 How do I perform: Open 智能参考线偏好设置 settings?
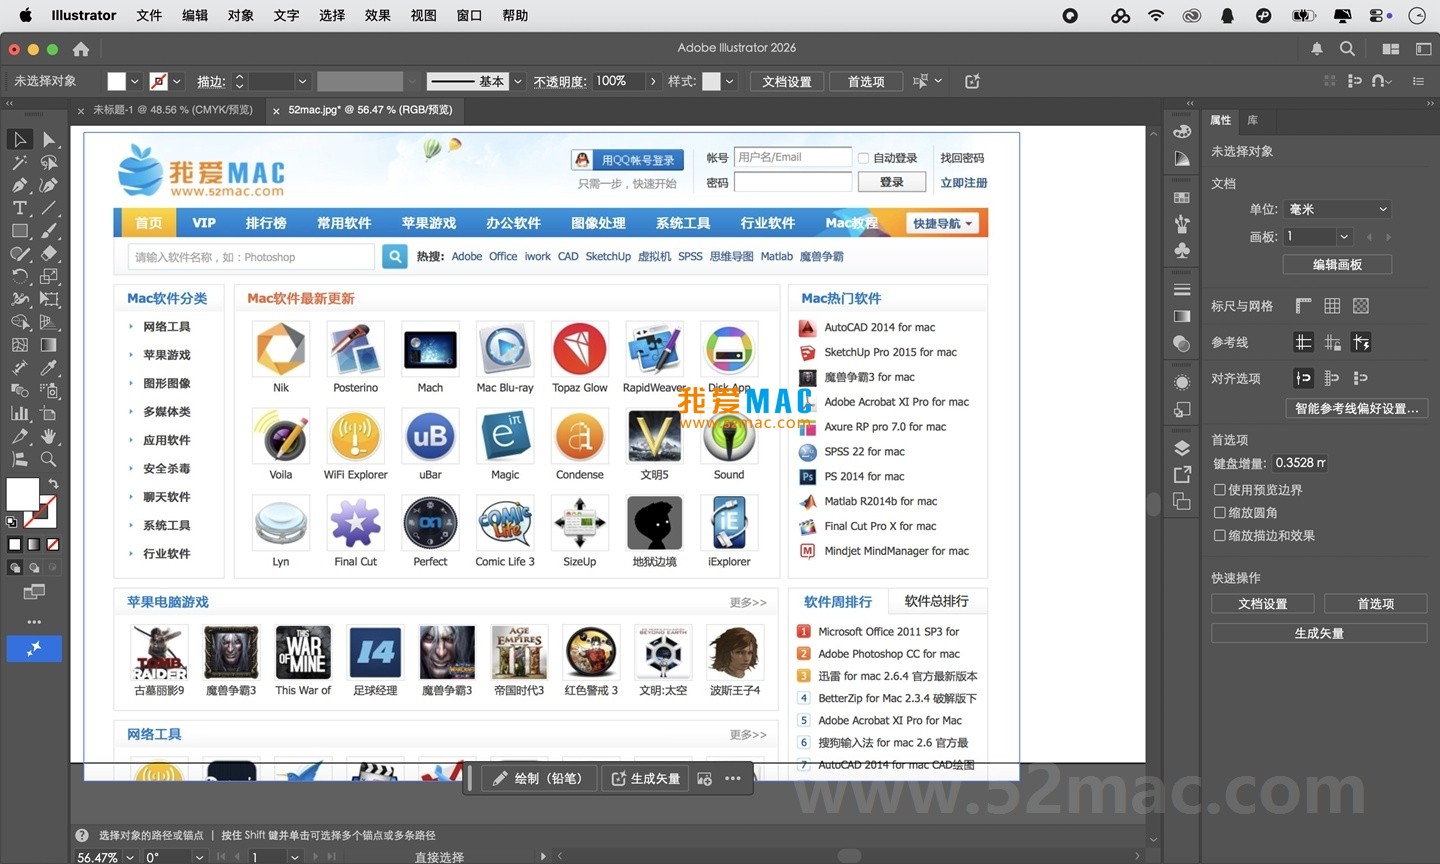(1356, 408)
